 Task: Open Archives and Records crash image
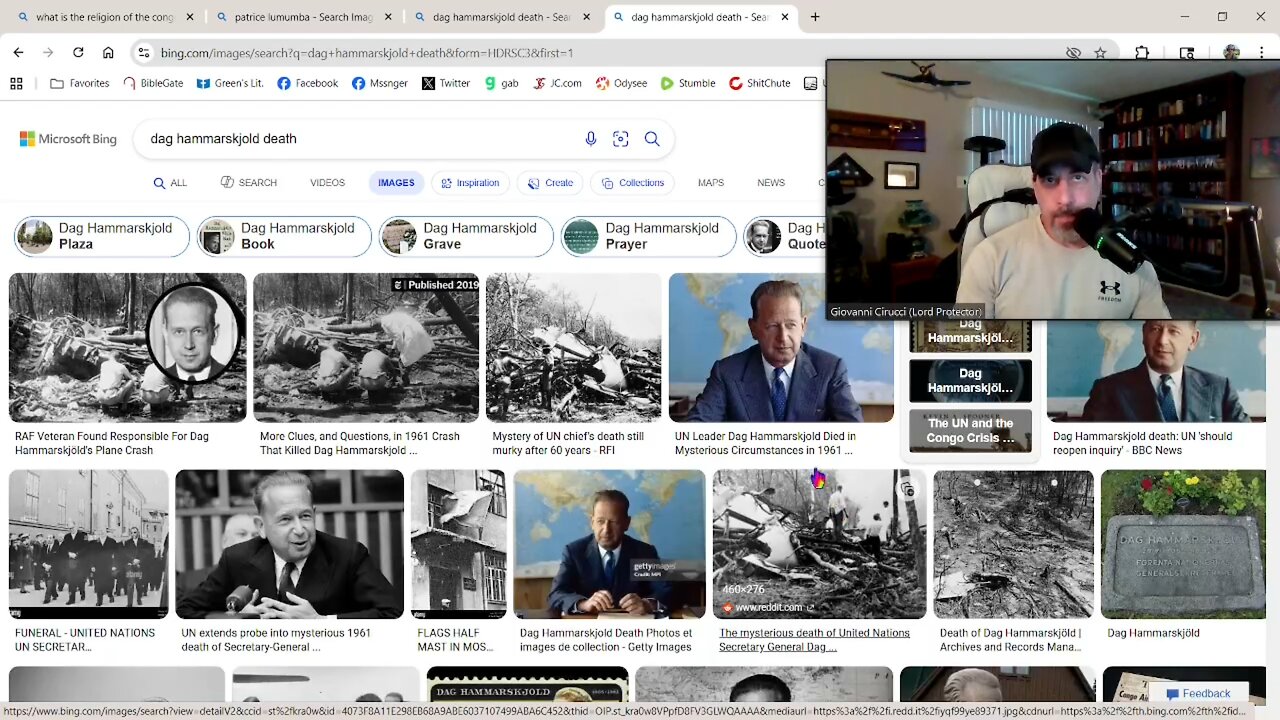click(x=1013, y=544)
